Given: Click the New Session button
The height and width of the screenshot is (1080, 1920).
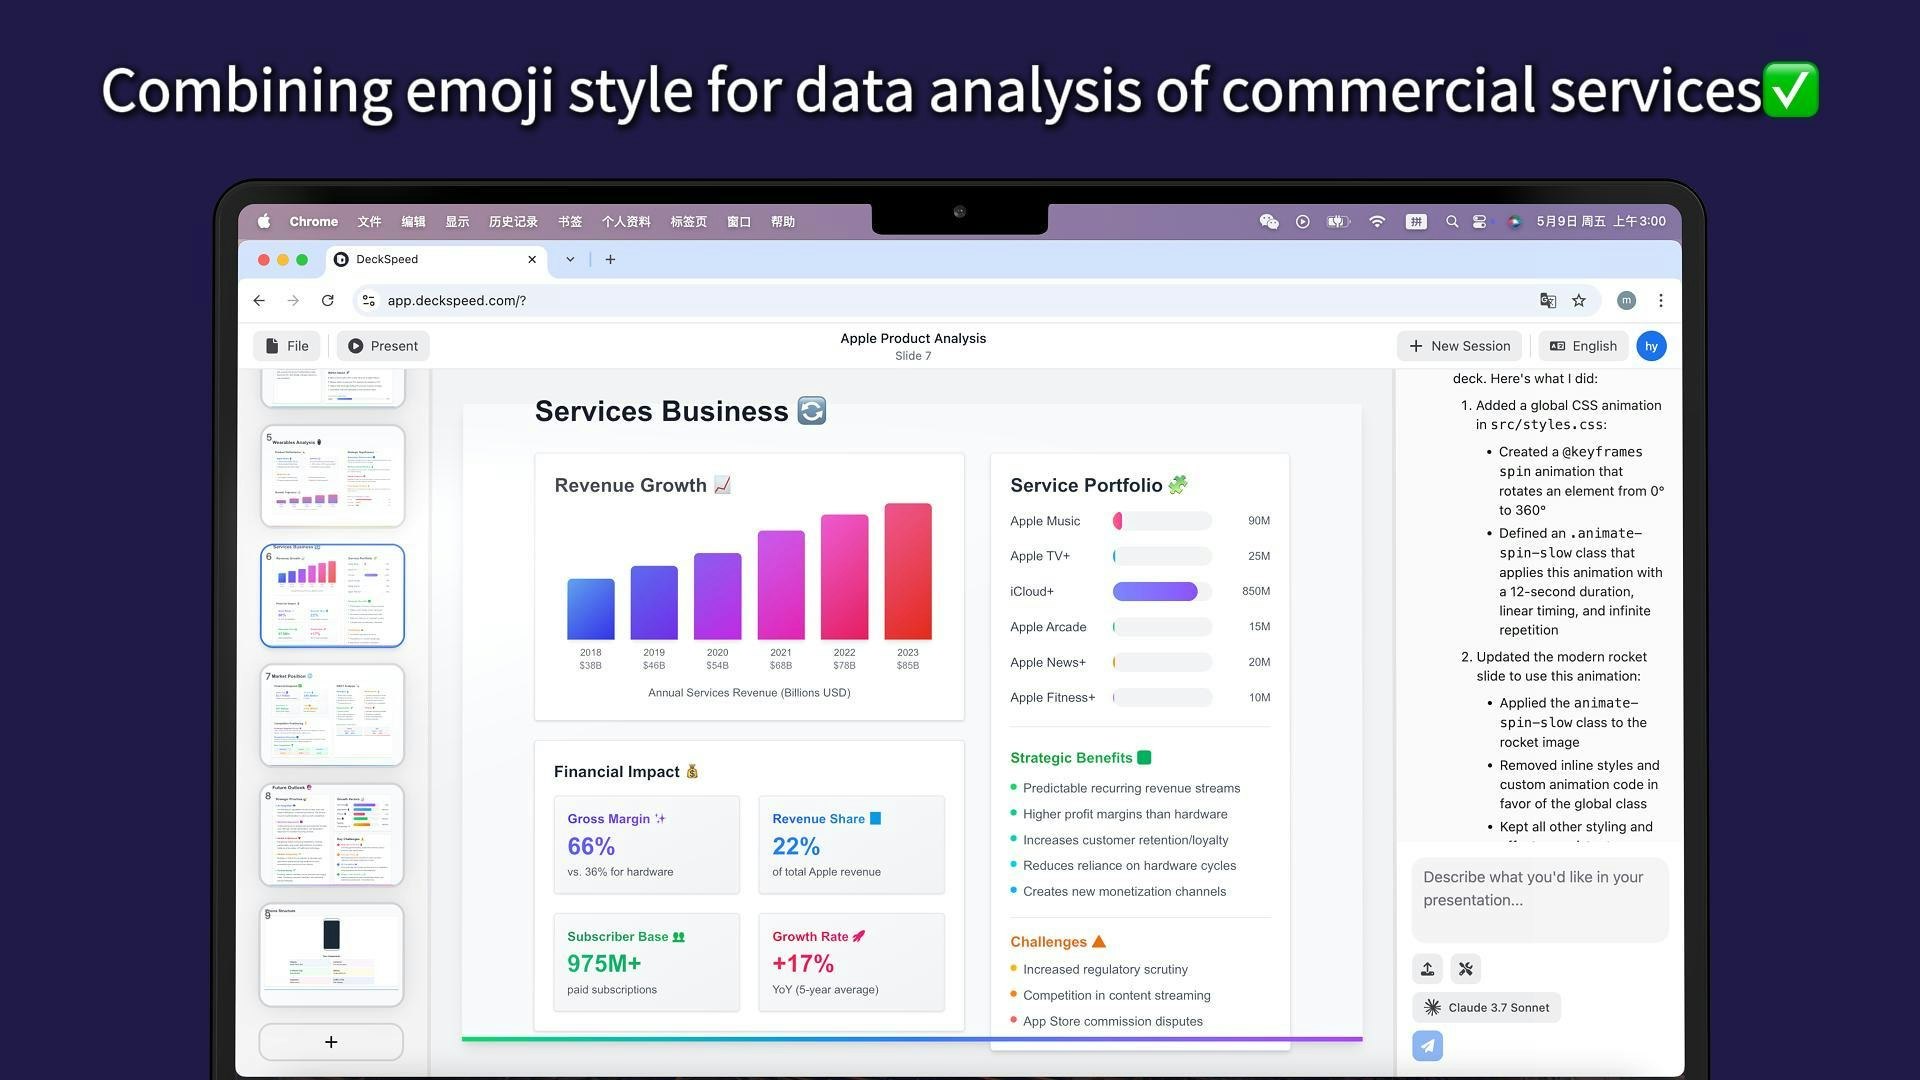Looking at the screenshot, I should [x=1459, y=346].
